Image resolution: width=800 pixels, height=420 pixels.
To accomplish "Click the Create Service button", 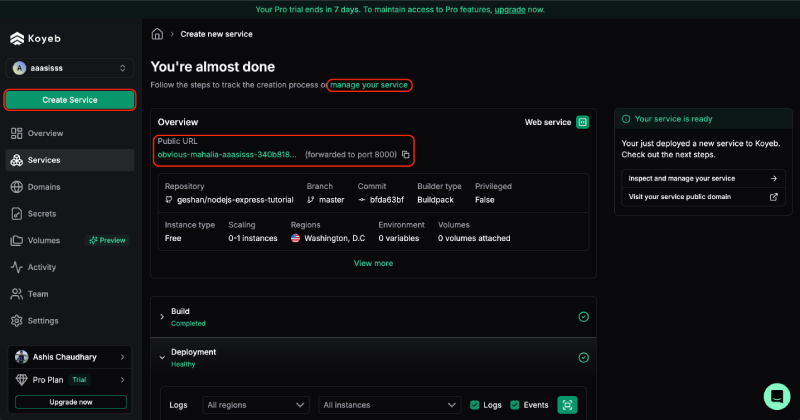I will click(70, 100).
